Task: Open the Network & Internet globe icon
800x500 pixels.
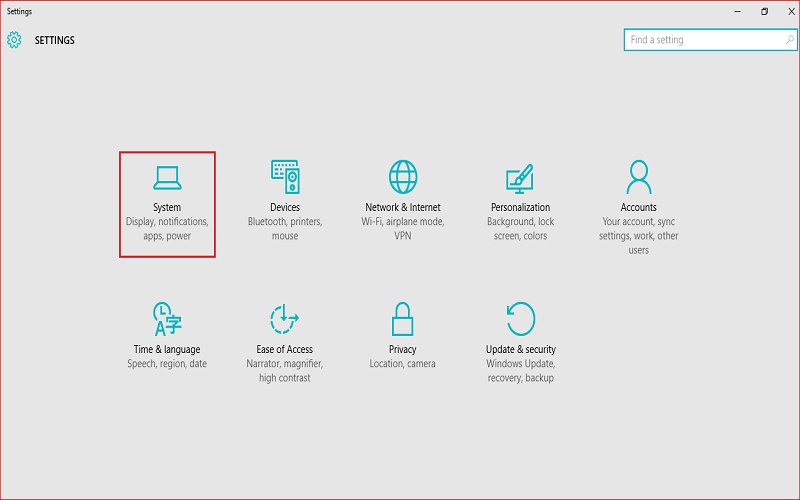Action: 403,177
